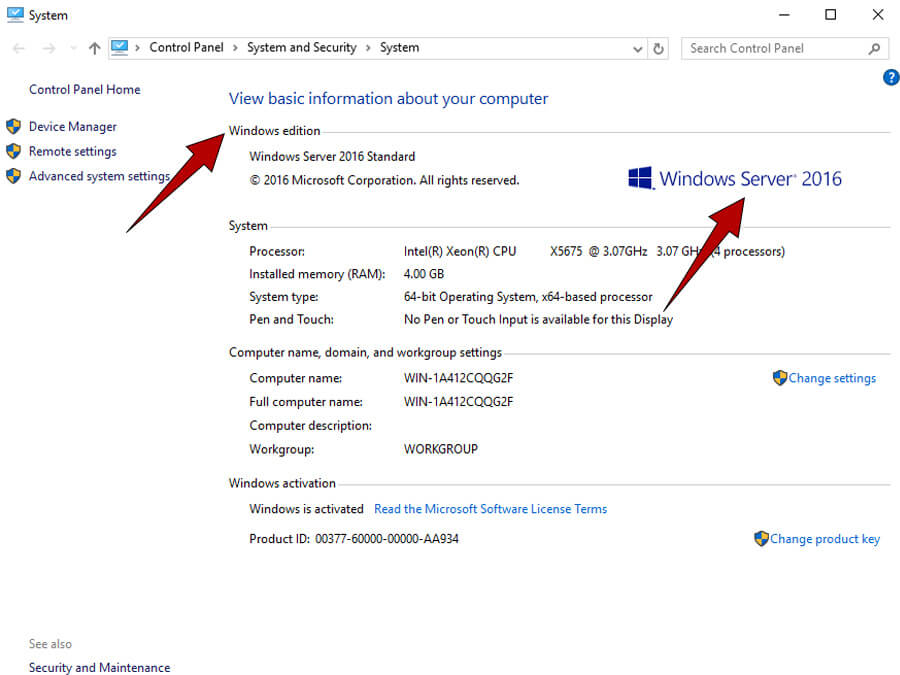900x675 pixels.
Task: Select the 'Intel(R) Xeon(R) CPU' processor text
Action: pos(460,251)
